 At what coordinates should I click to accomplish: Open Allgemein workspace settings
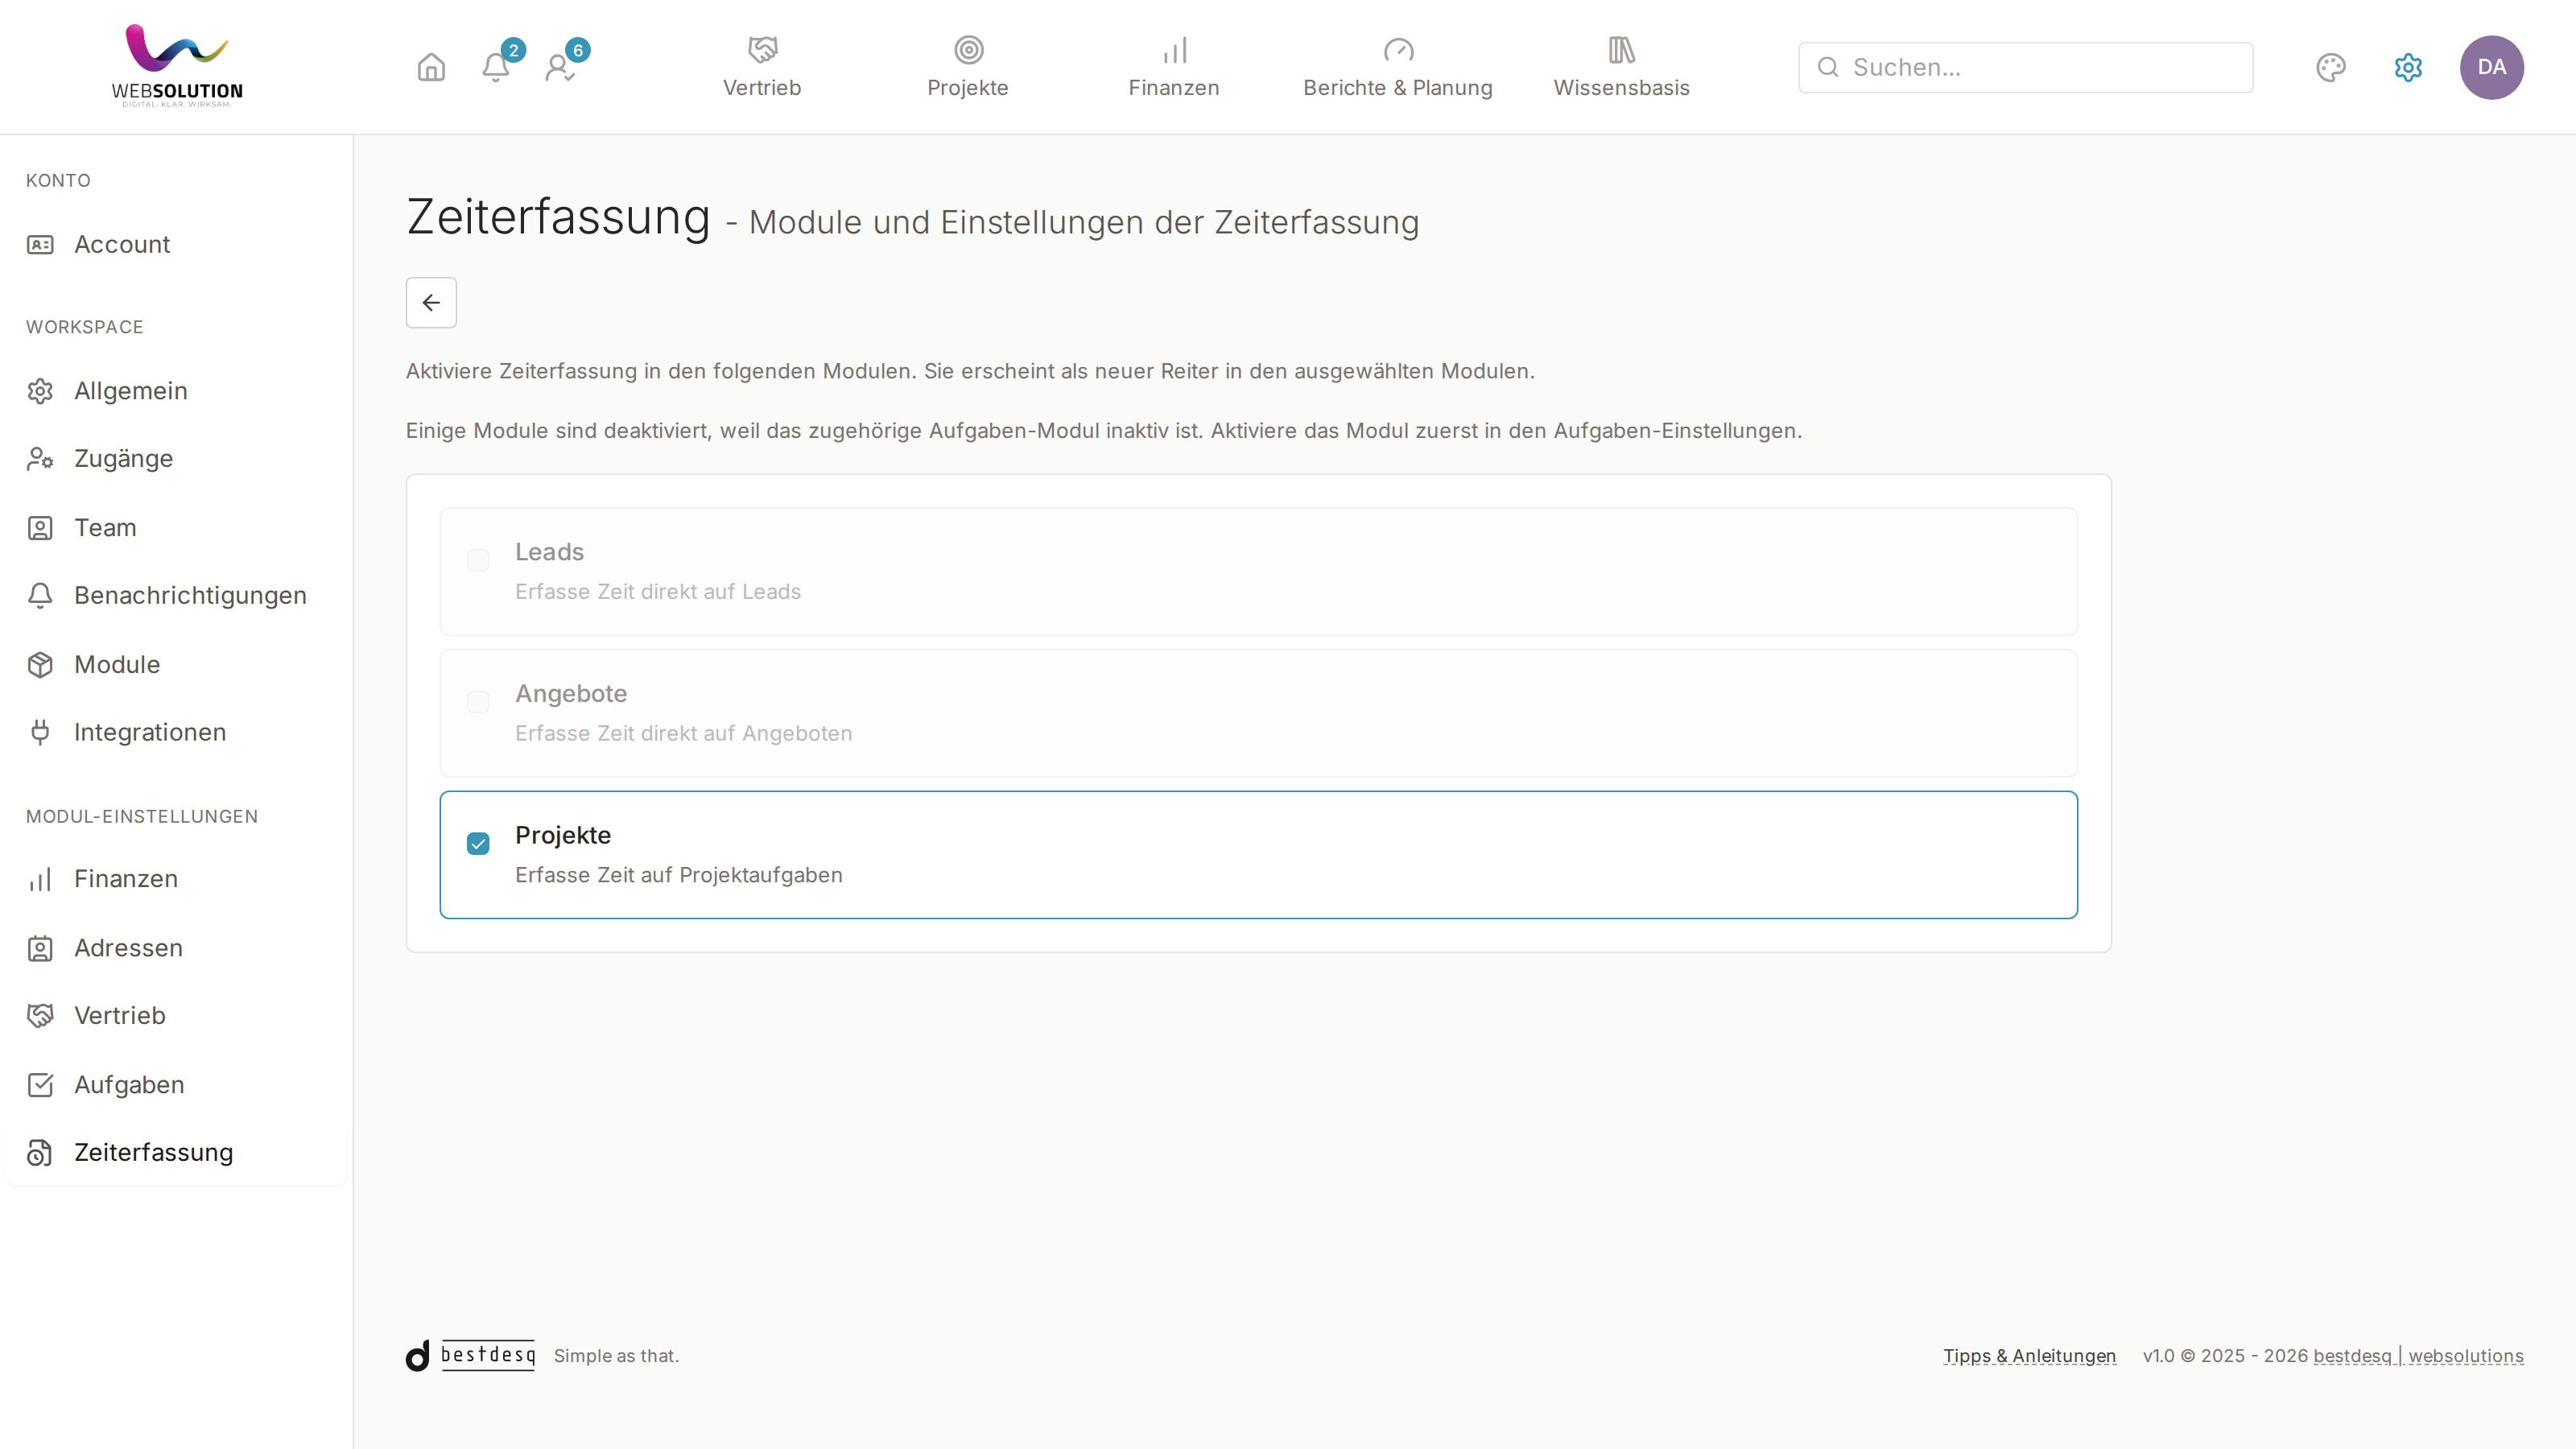pos(176,391)
